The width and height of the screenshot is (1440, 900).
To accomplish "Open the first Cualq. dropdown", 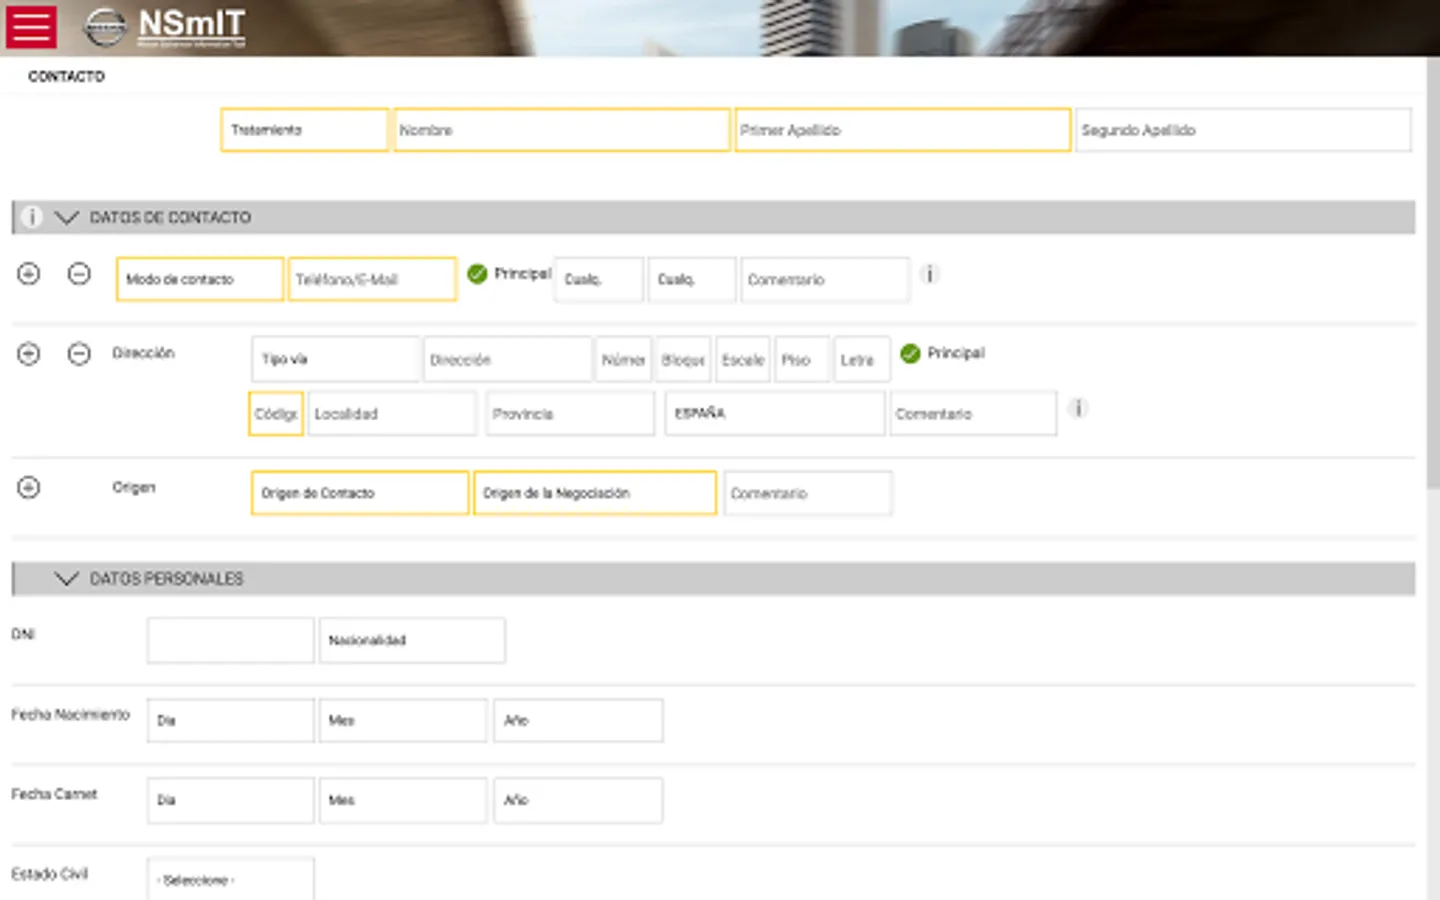I will 599,280.
